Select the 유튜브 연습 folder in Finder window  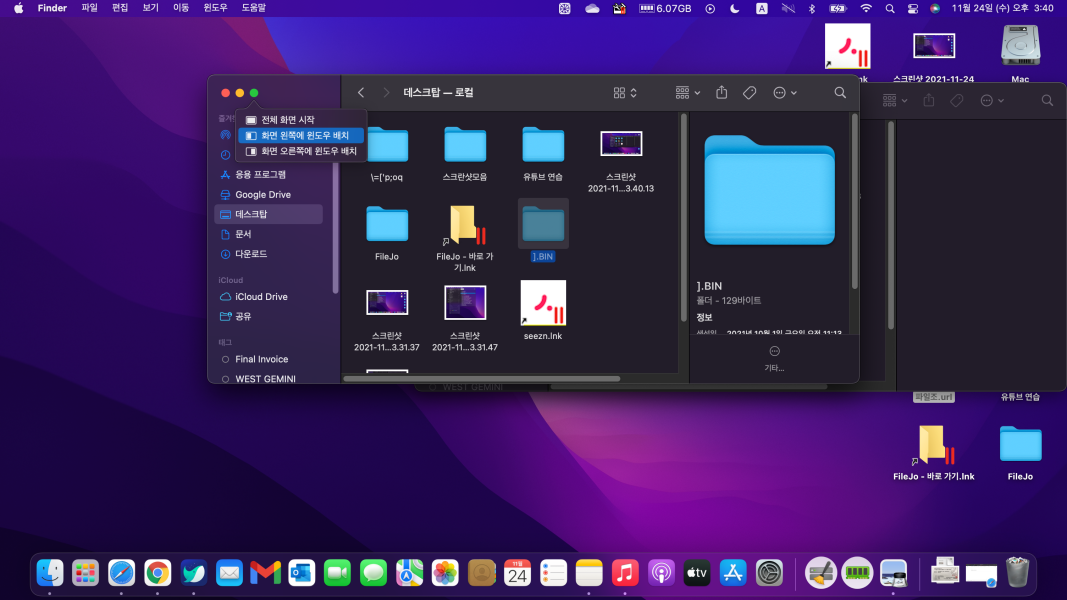click(x=542, y=145)
